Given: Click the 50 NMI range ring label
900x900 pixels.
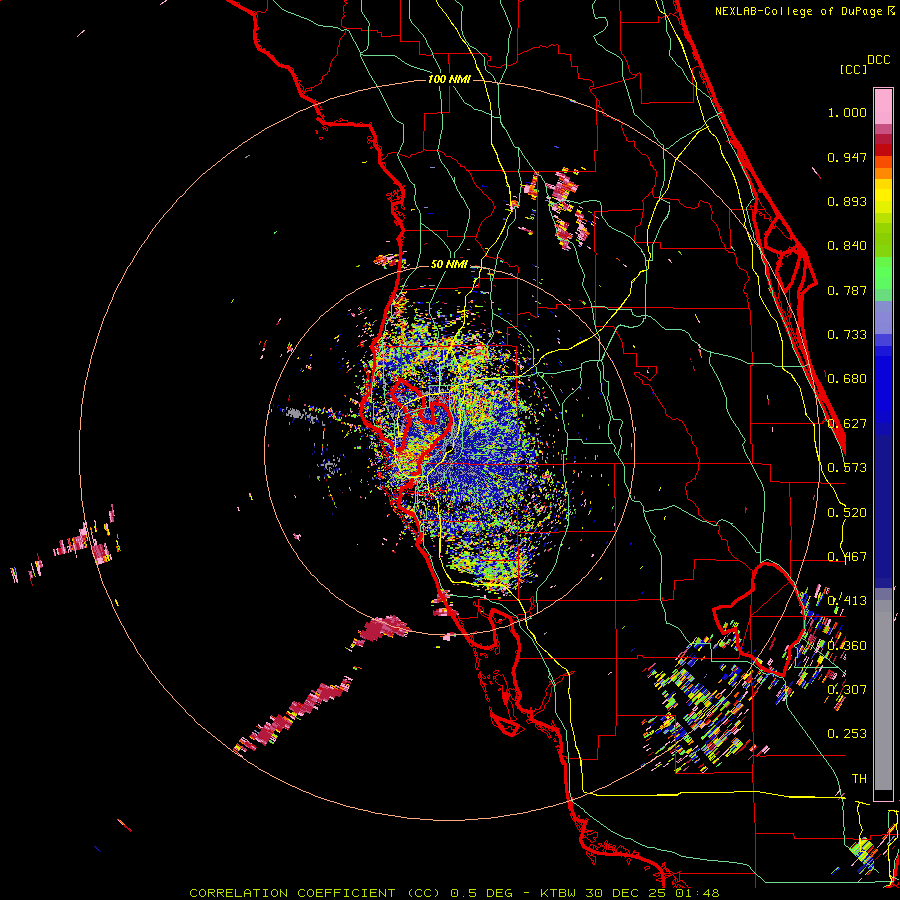Looking at the screenshot, I should click(x=449, y=264).
